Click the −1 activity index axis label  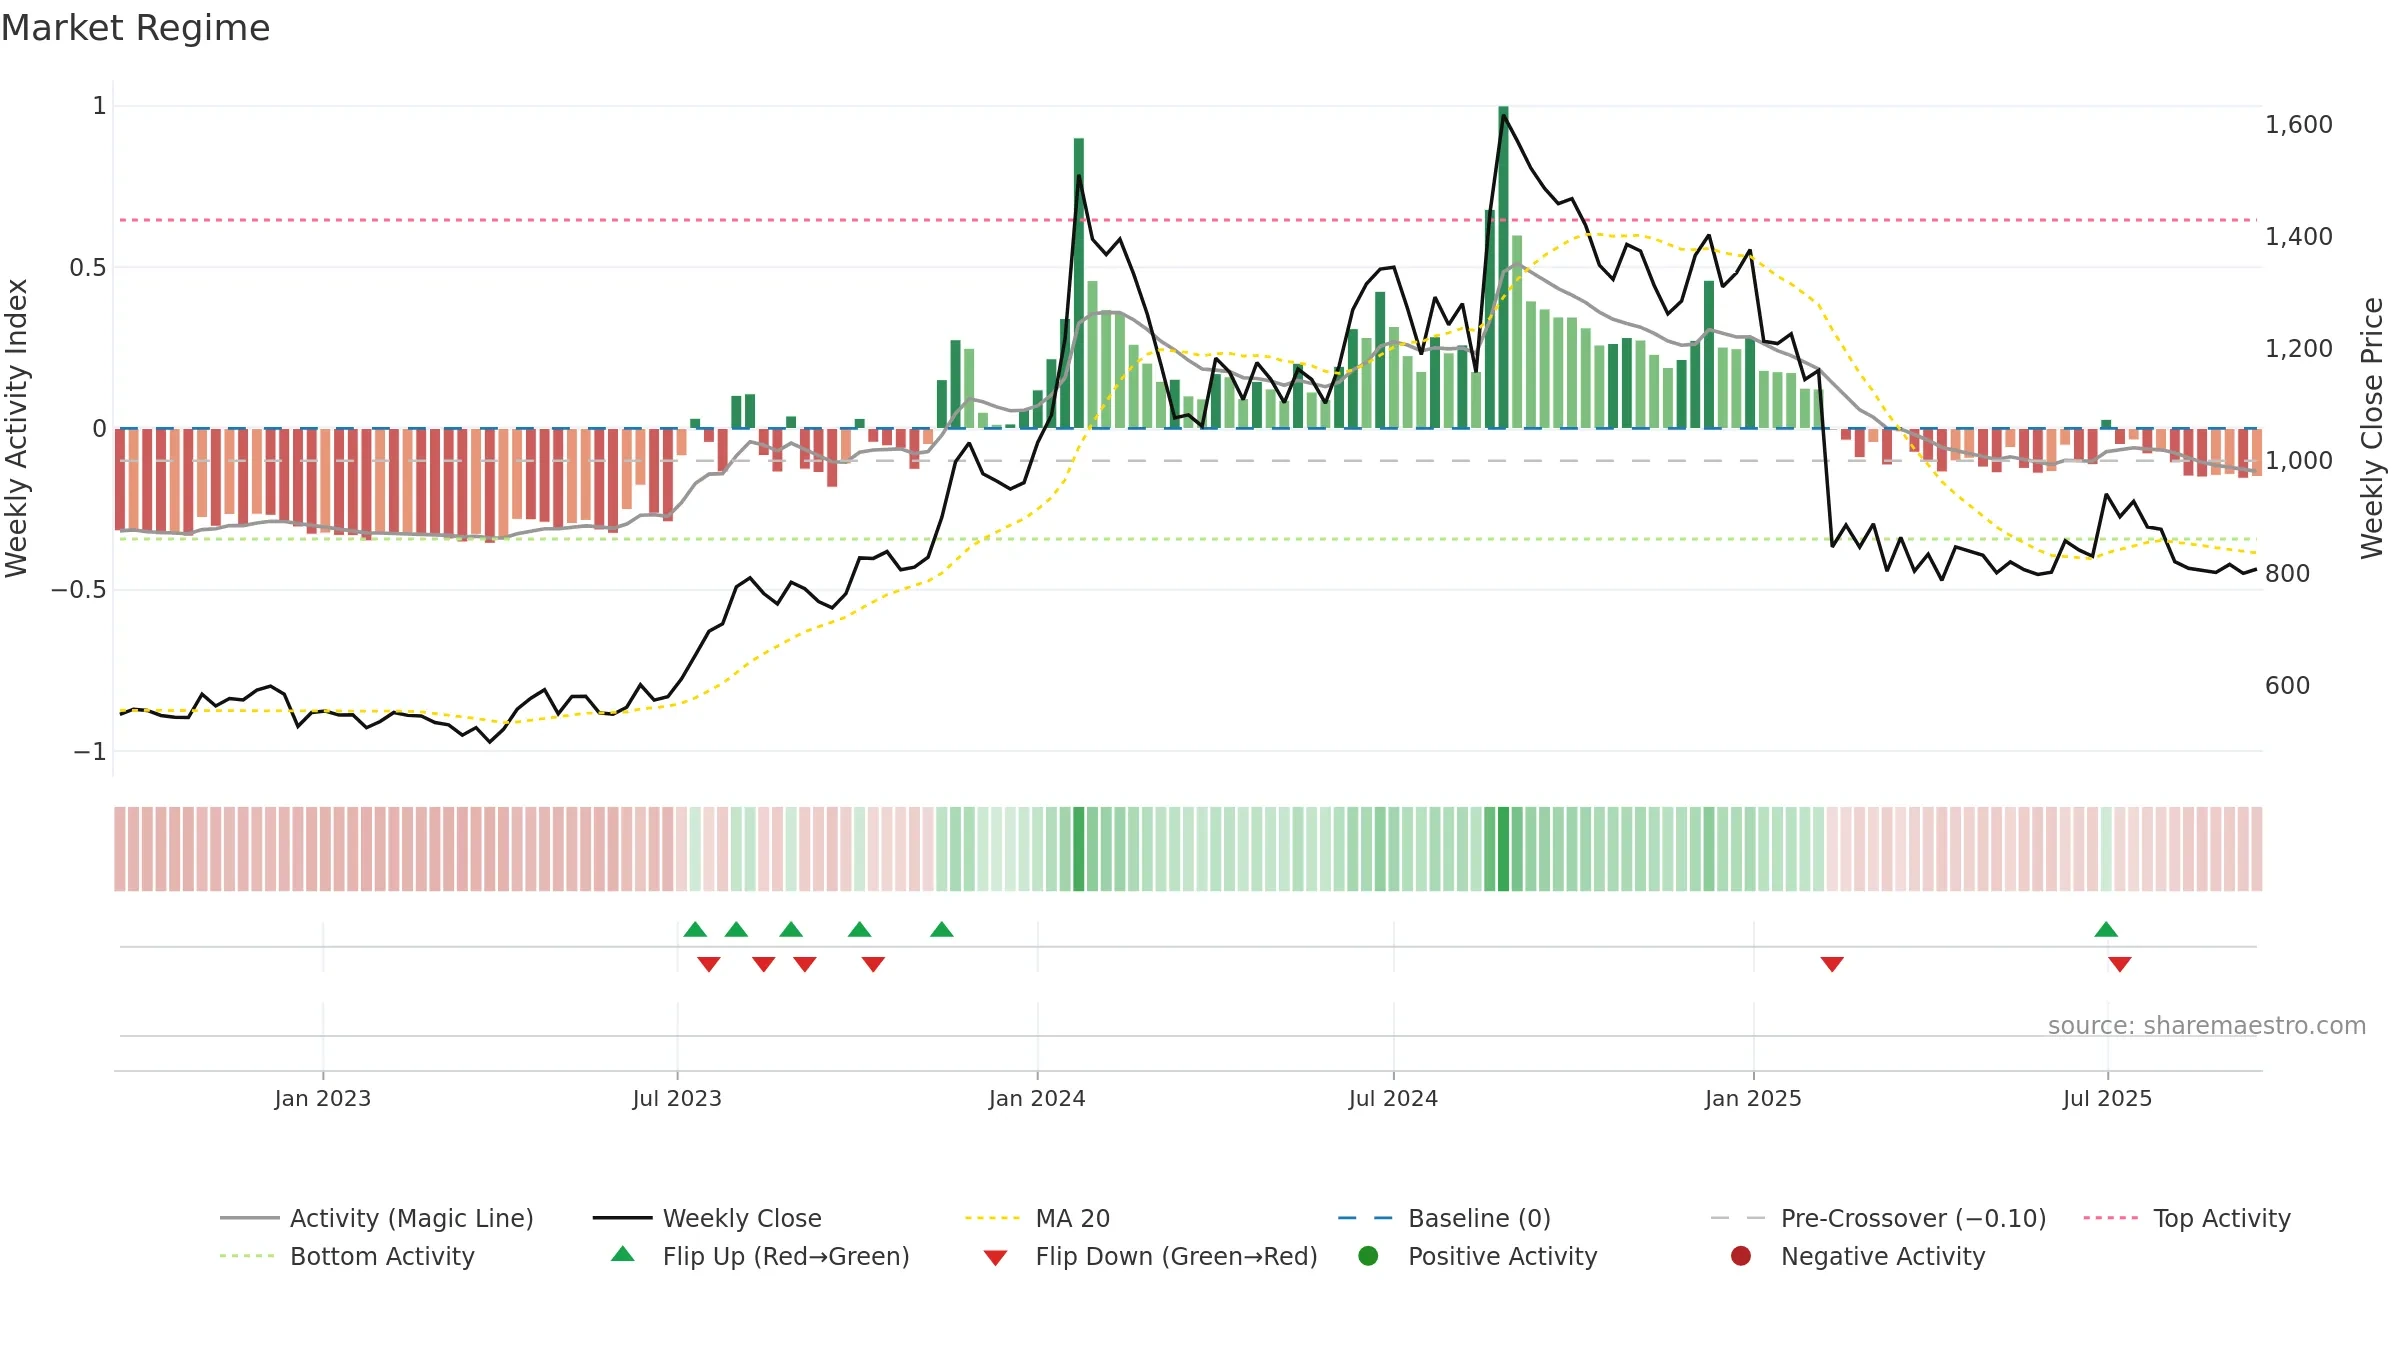click(x=89, y=752)
